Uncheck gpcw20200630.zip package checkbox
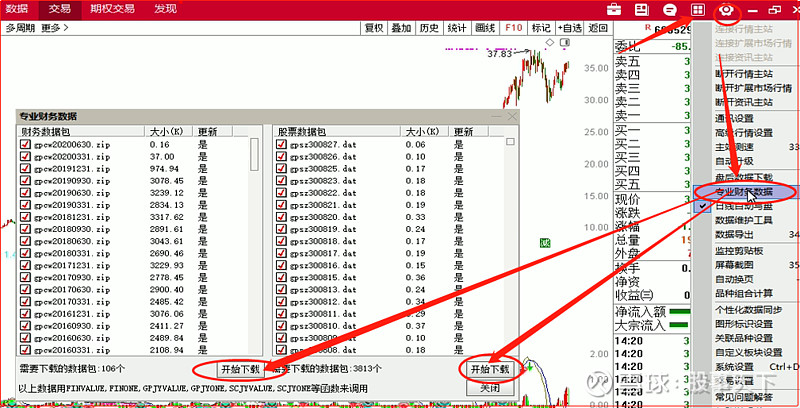 pos(25,144)
